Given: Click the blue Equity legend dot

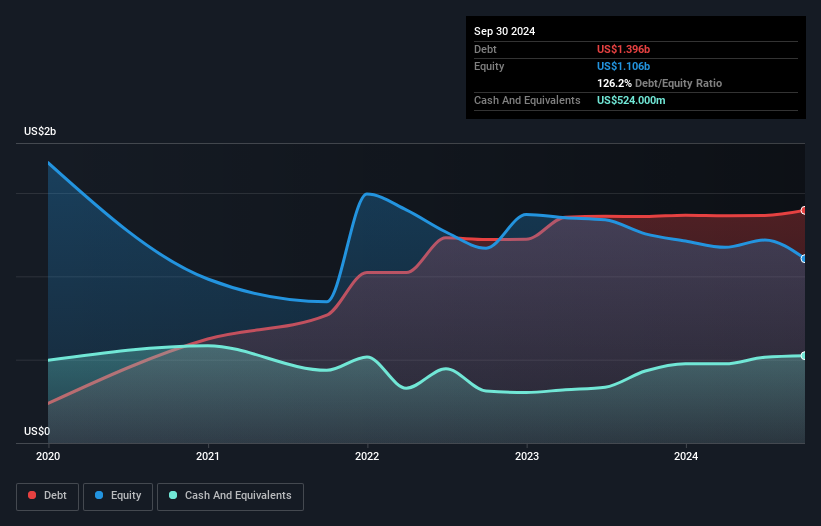Looking at the screenshot, I should pyautogui.click(x=99, y=495).
